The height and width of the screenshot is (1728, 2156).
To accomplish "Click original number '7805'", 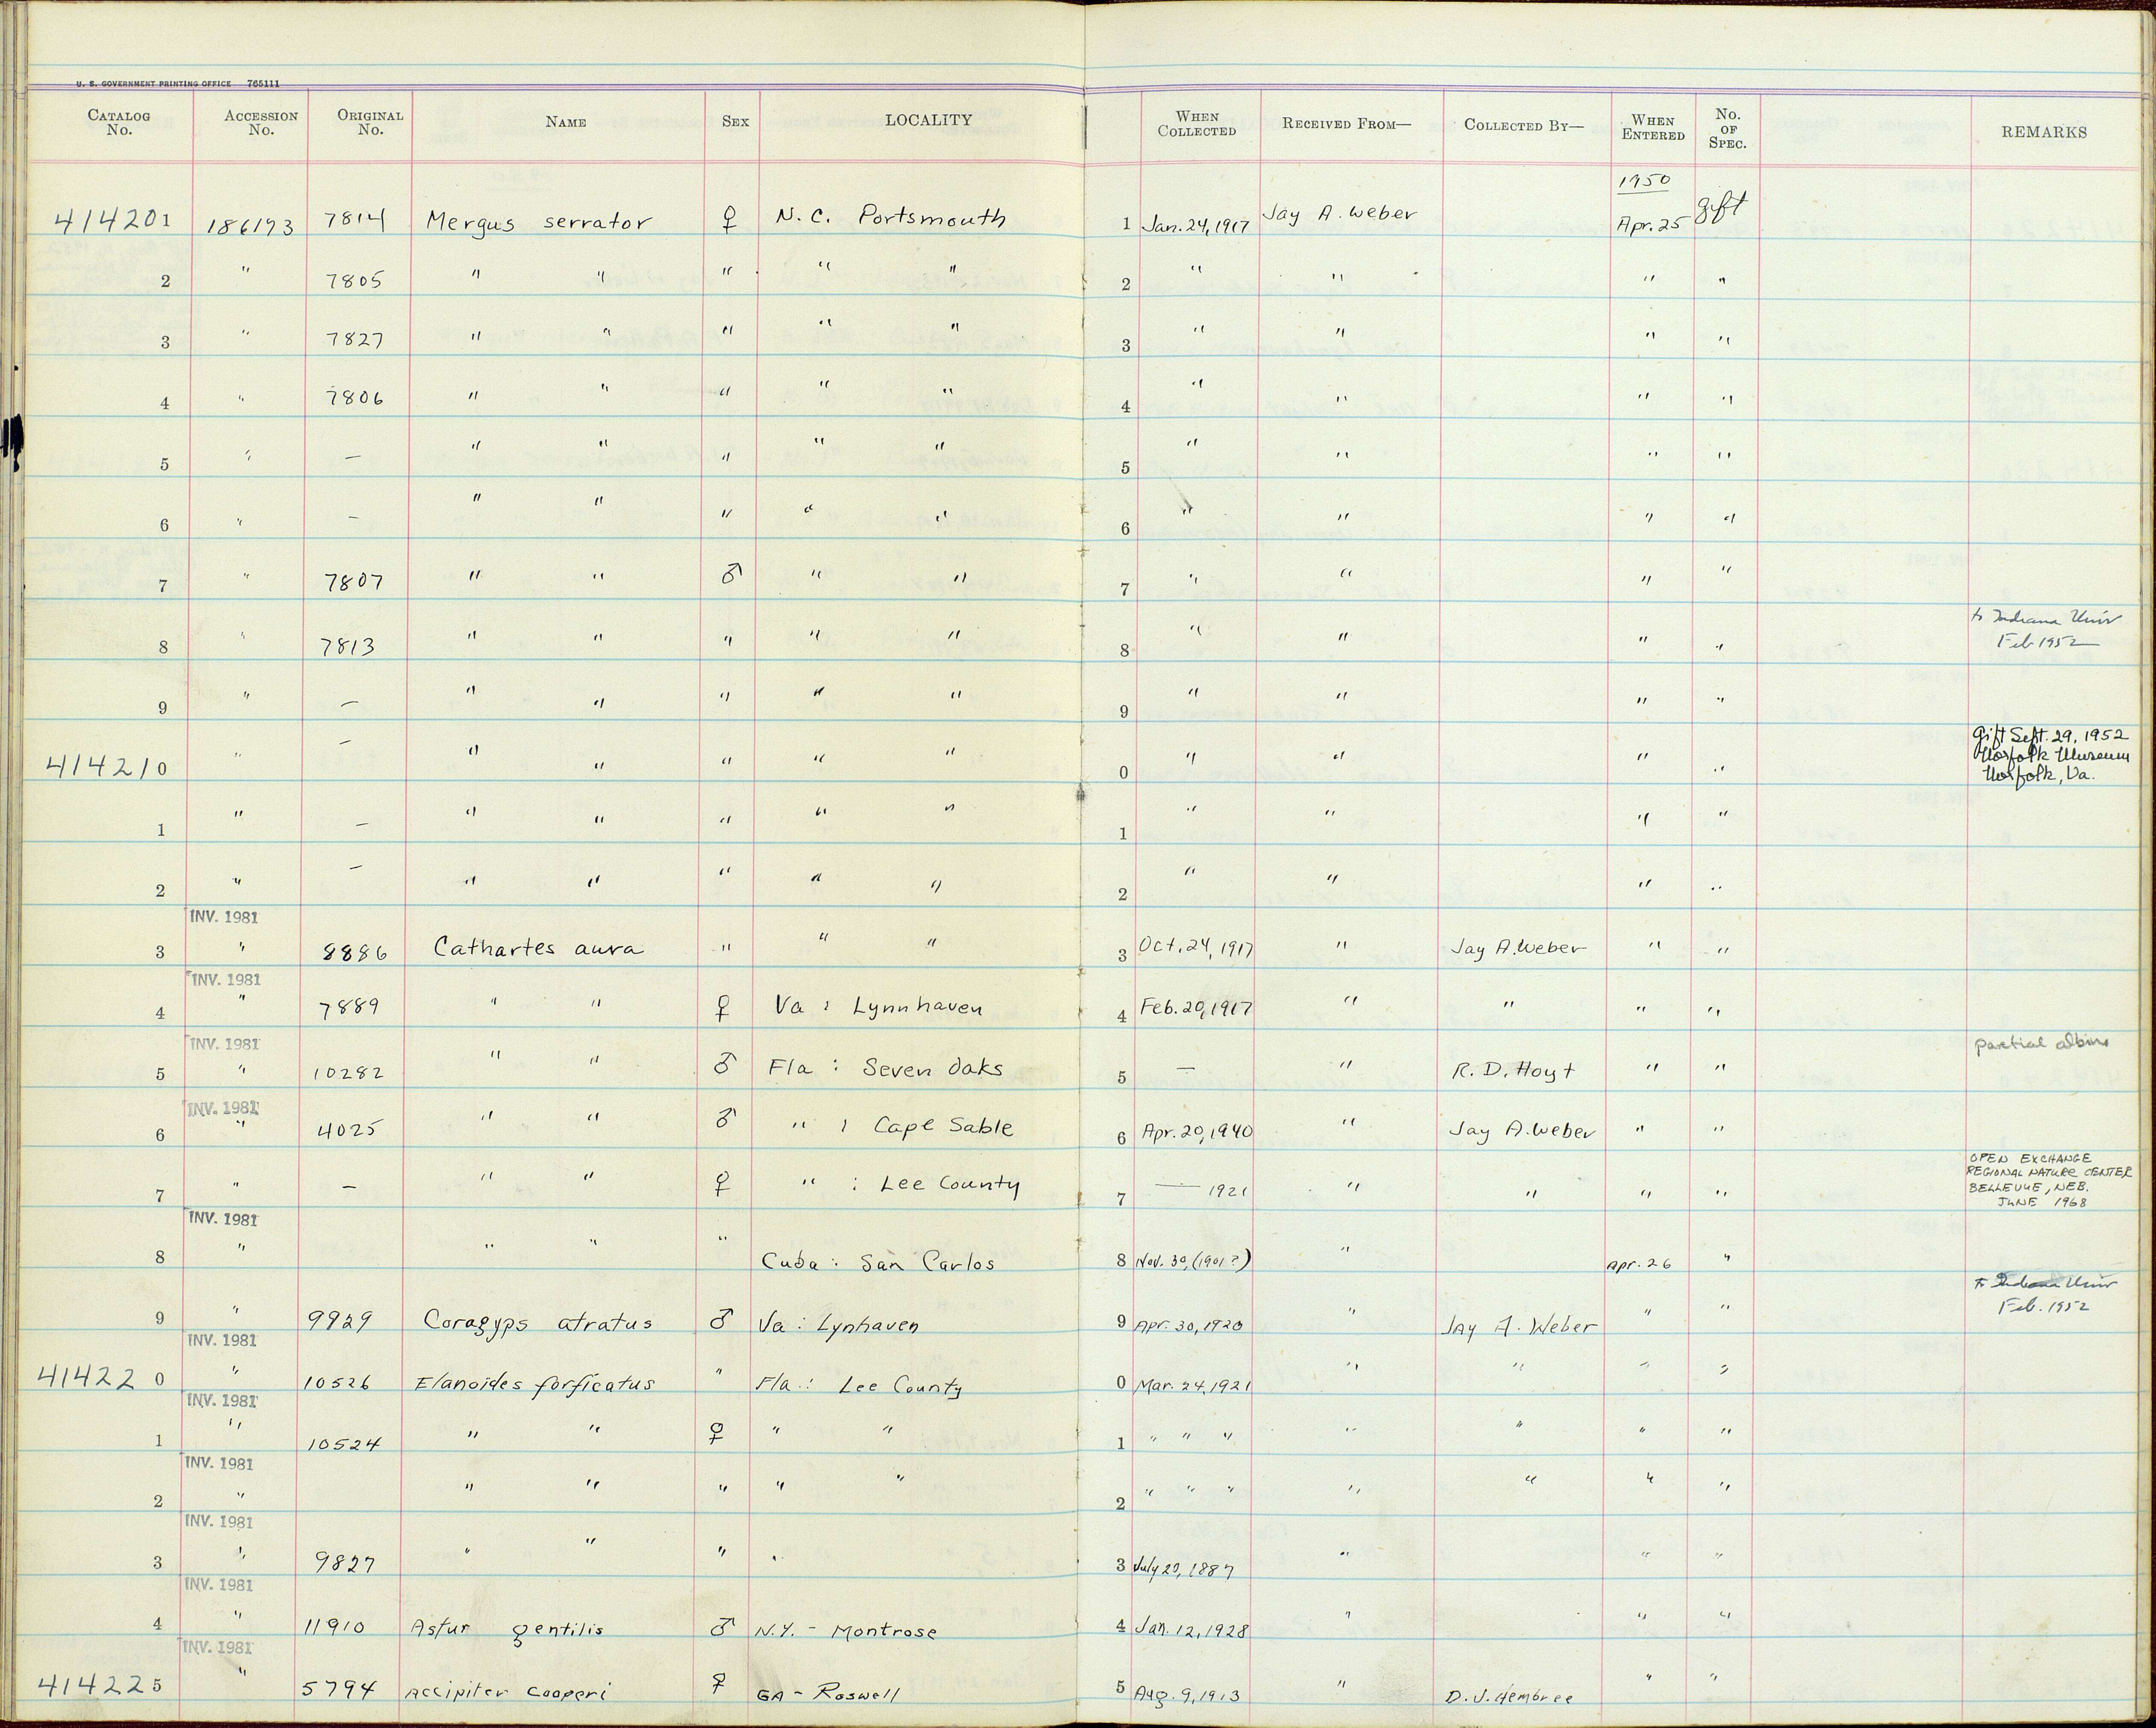I will [x=355, y=281].
